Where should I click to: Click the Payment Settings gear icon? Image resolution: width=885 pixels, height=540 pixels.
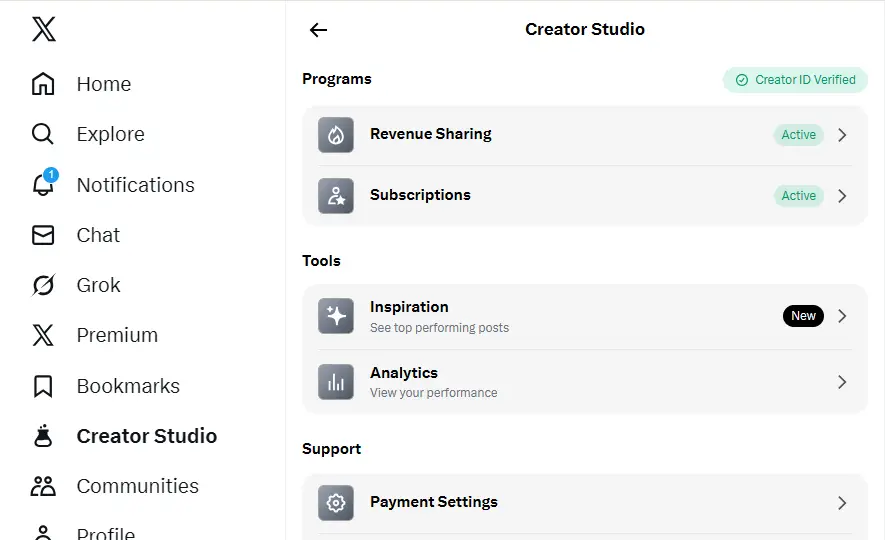coord(336,503)
